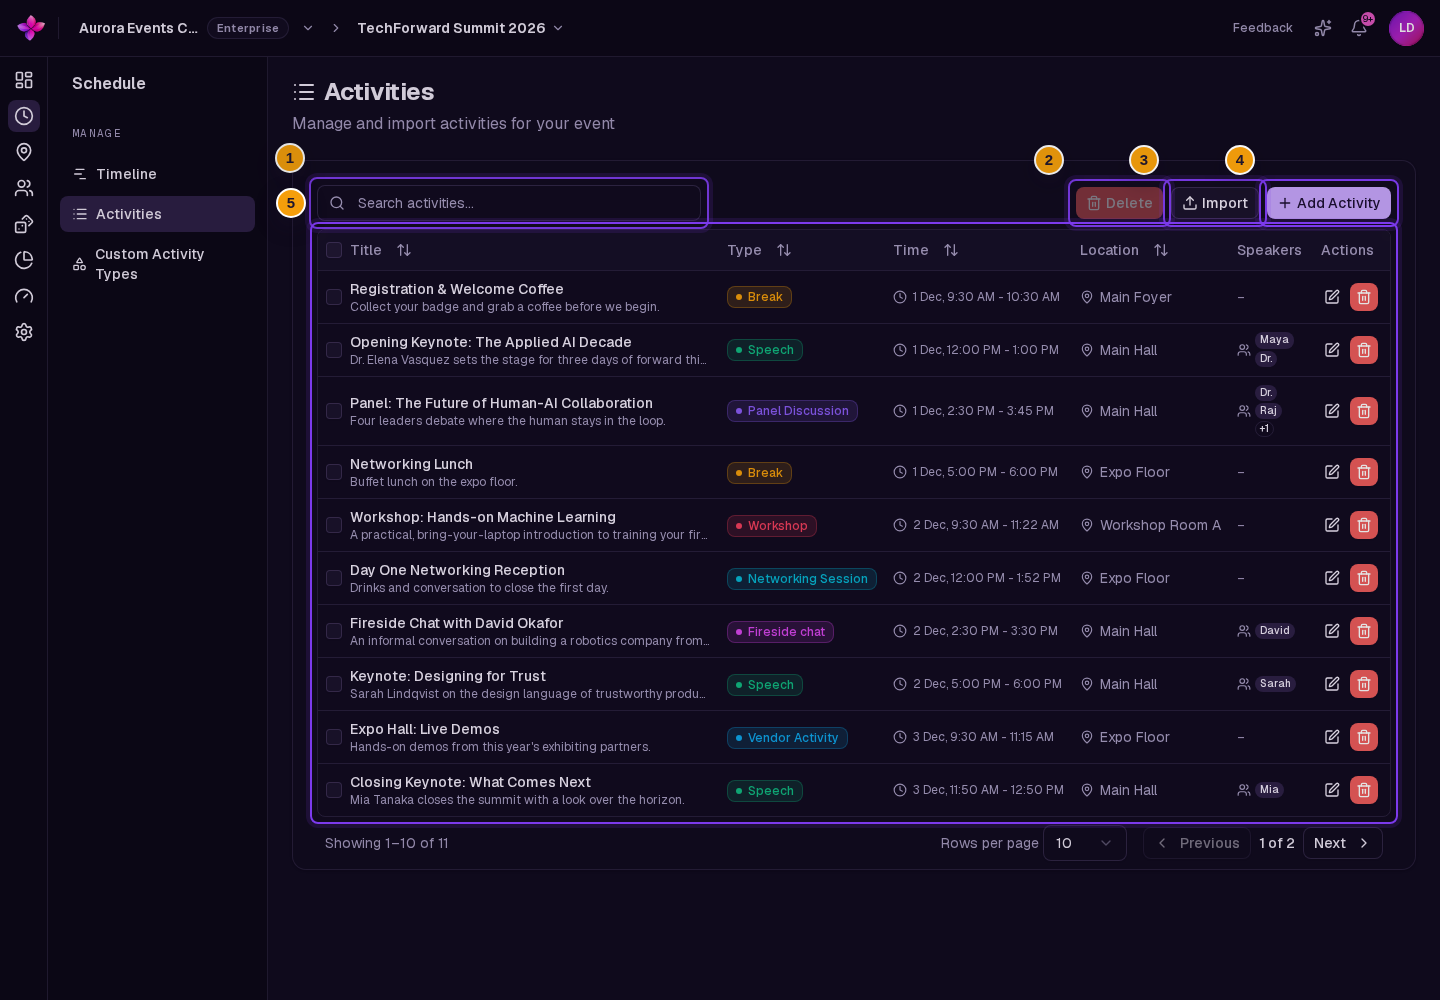Click the Delete button above the table
1440x1000 pixels.
pyautogui.click(x=1120, y=203)
